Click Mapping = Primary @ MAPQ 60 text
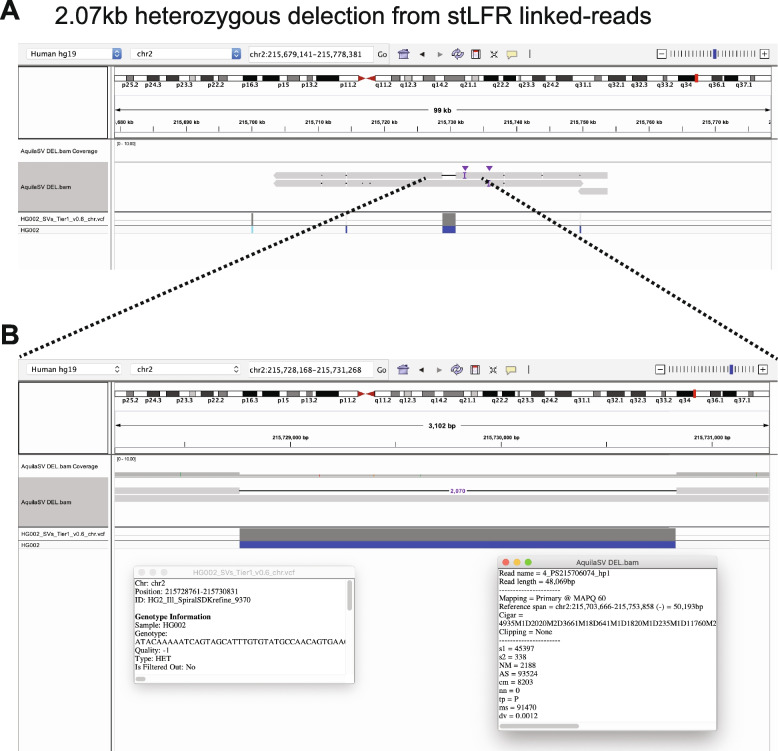The height and width of the screenshot is (751, 778). point(552,598)
